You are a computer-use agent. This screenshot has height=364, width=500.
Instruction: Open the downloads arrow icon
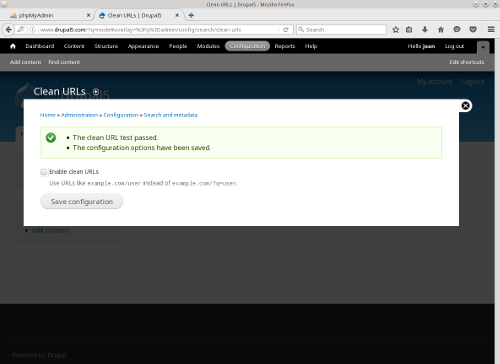pyautogui.click(x=425, y=30)
